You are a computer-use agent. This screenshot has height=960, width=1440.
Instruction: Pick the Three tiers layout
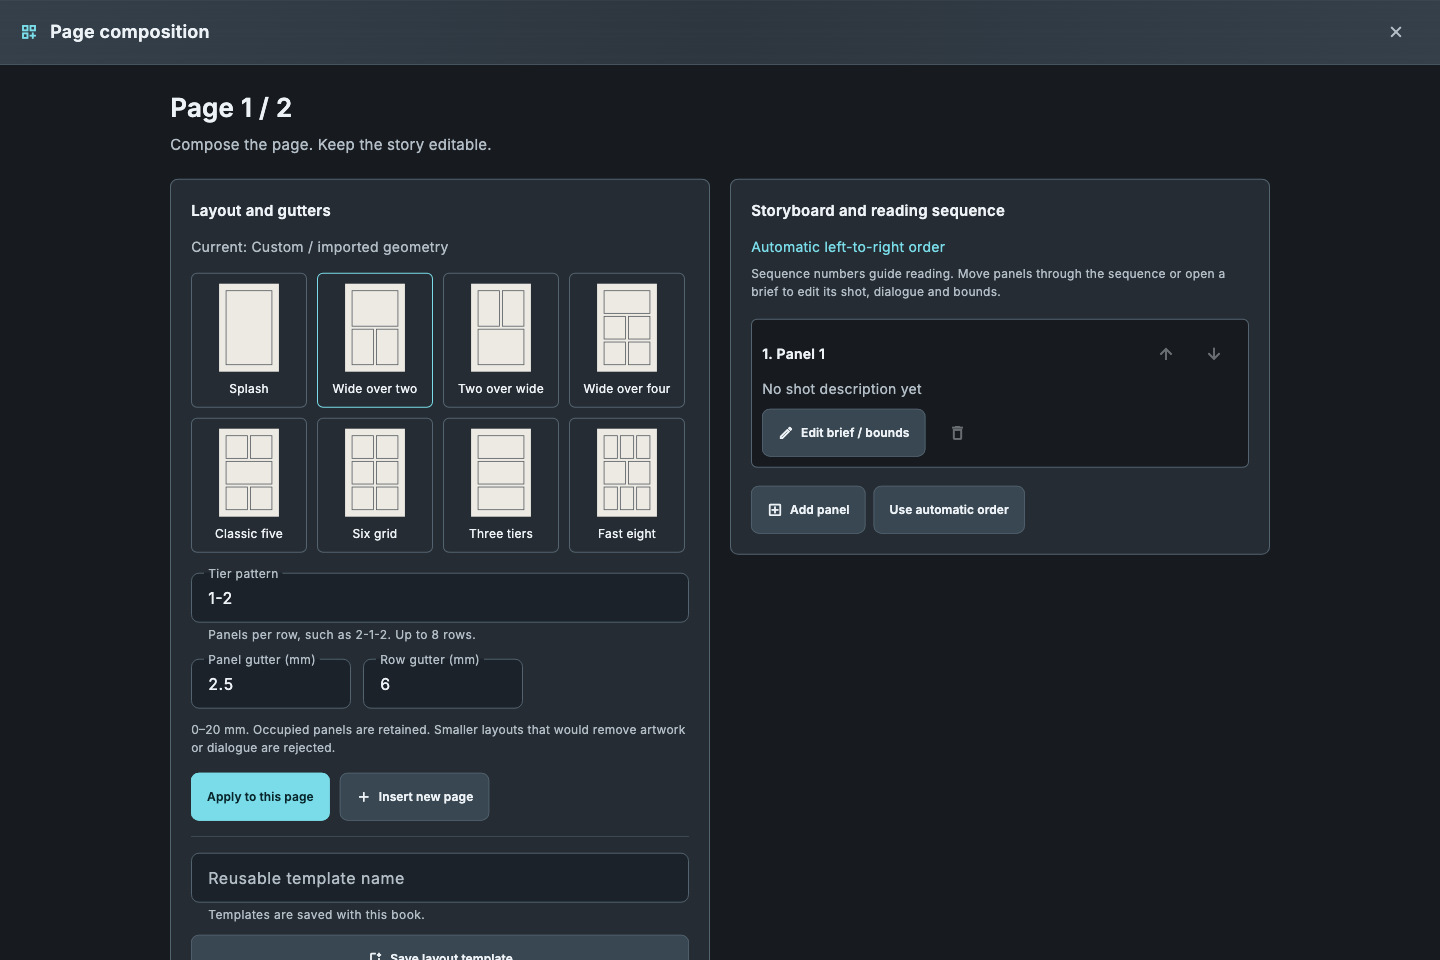501,485
